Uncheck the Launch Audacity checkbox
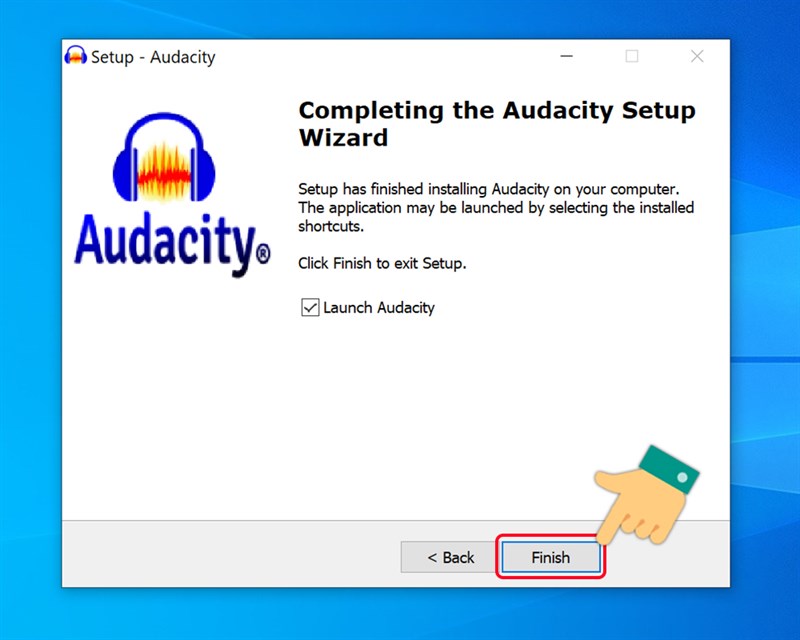The width and height of the screenshot is (800, 640). coord(310,308)
